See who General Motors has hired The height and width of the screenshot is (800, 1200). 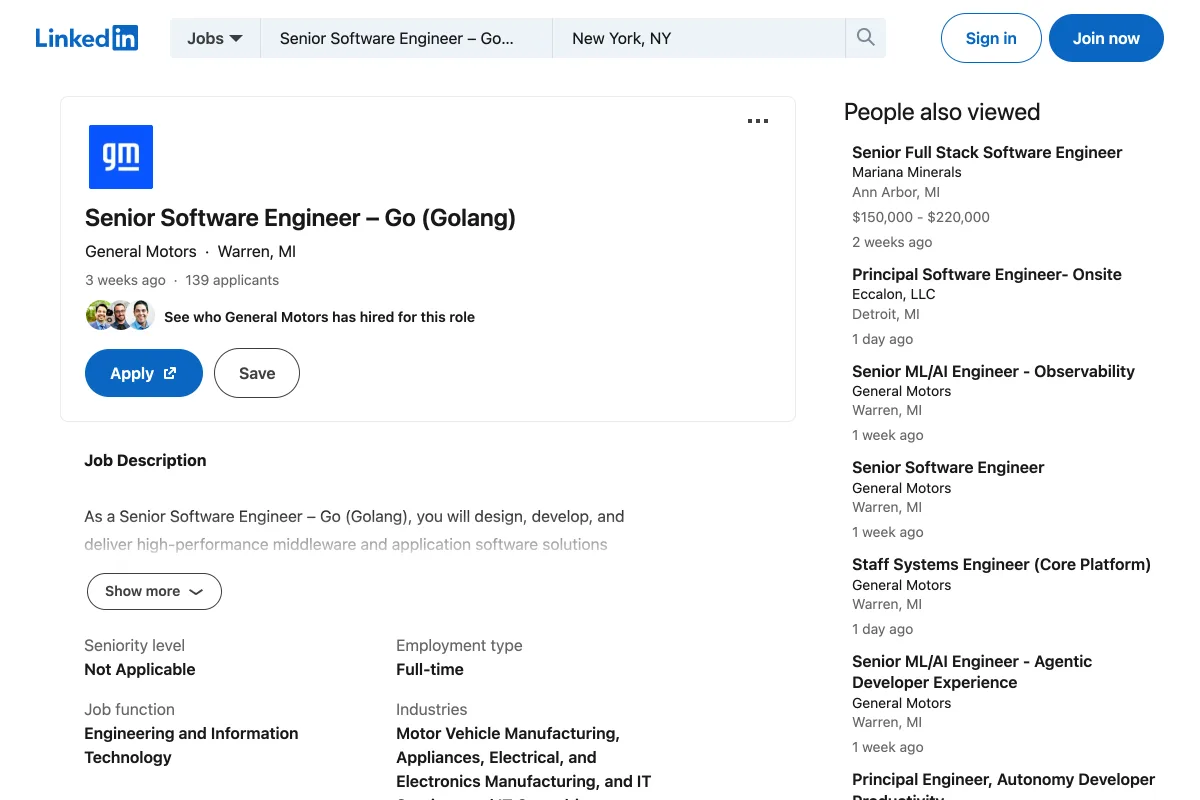(319, 317)
